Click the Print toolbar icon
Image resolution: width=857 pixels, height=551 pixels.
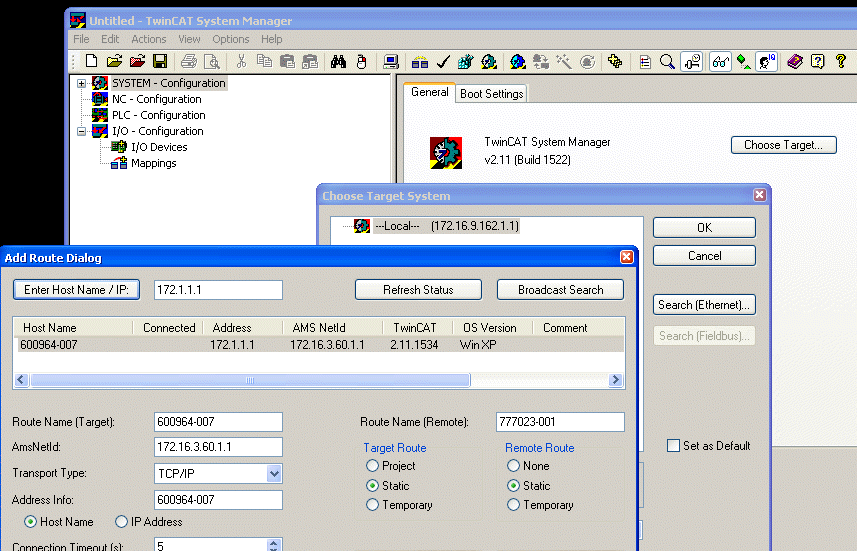(x=189, y=61)
